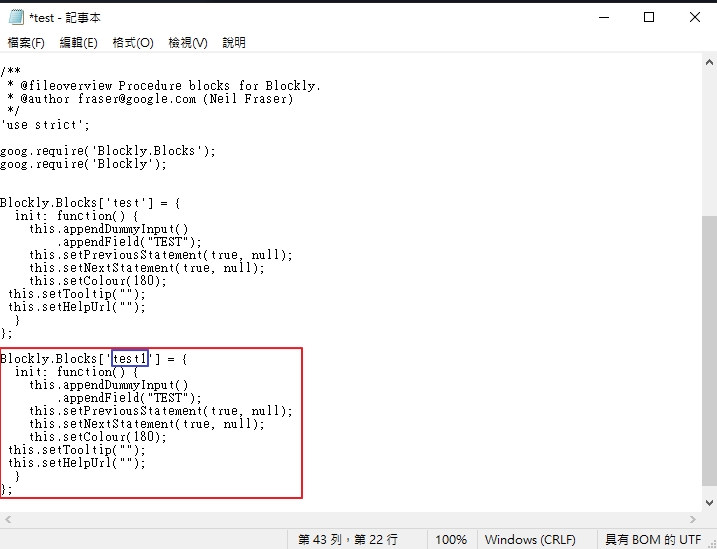Minimize the Notepad window
The image size is (717, 549).
point(604,17)
